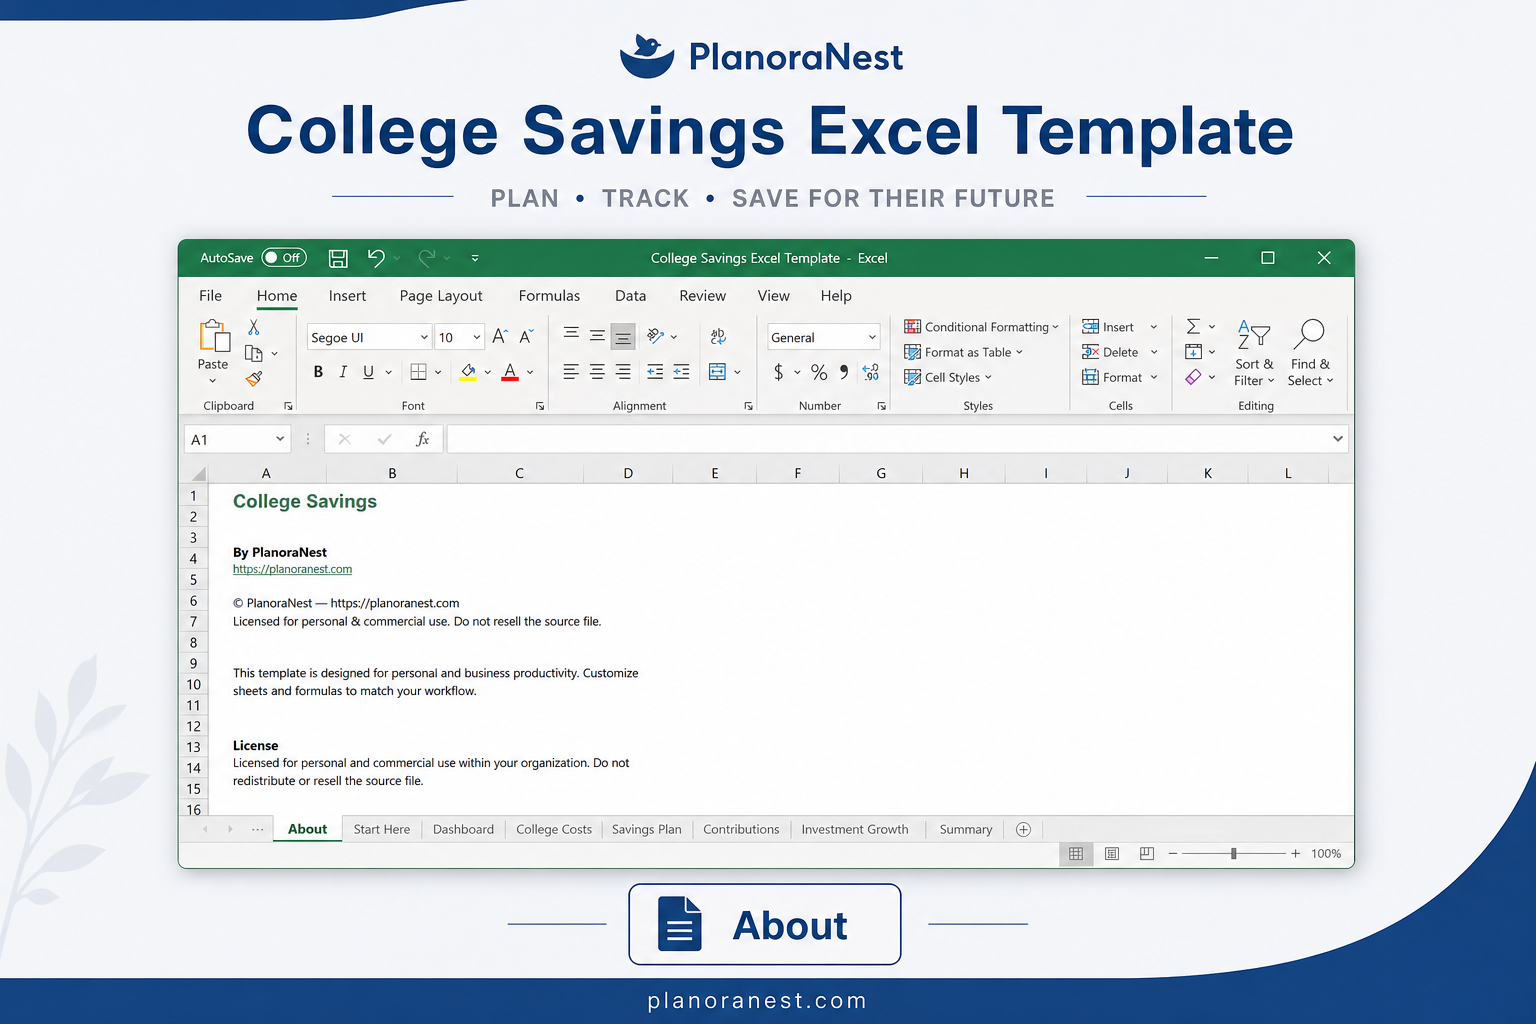Click the Find & Select button
Image resolution: width=1536 pixels, height=1024 pixels.
[x=1310, y=353]
